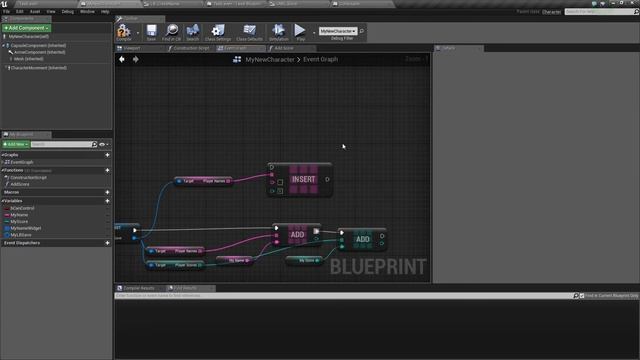Collapse the Functions section
The width and height of the screenshot is (640, 360).
pos(2,170)
